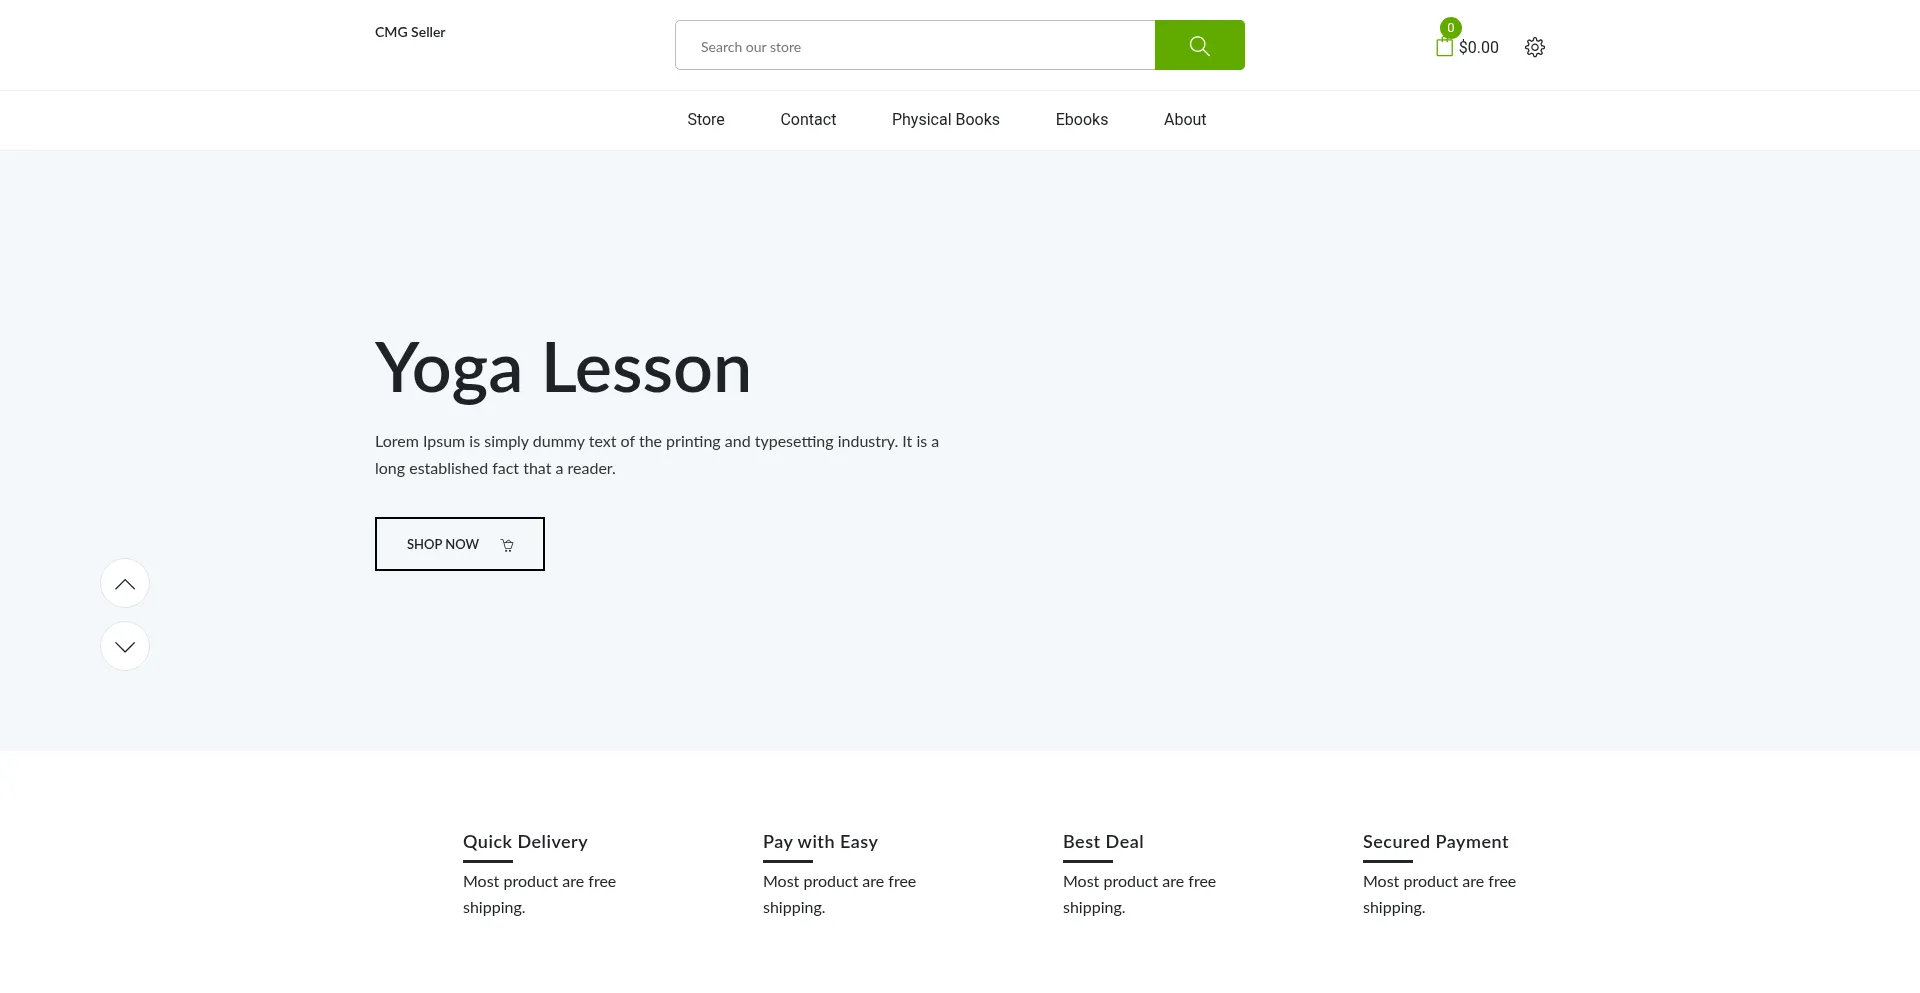The image size is (1920, 993).
Task: Select Ebooks in the navigation bar
Action: pos(1081,120)
